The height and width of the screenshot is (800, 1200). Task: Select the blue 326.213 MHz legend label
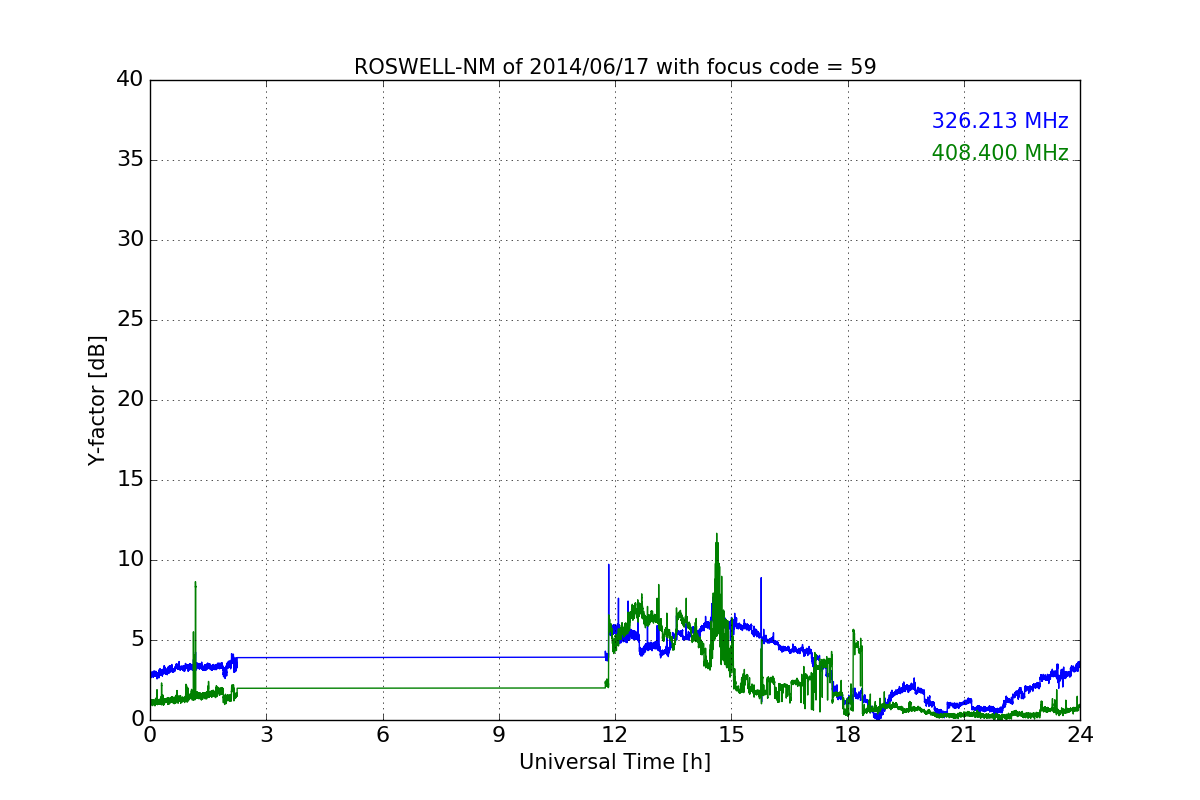click(1000, 121)
